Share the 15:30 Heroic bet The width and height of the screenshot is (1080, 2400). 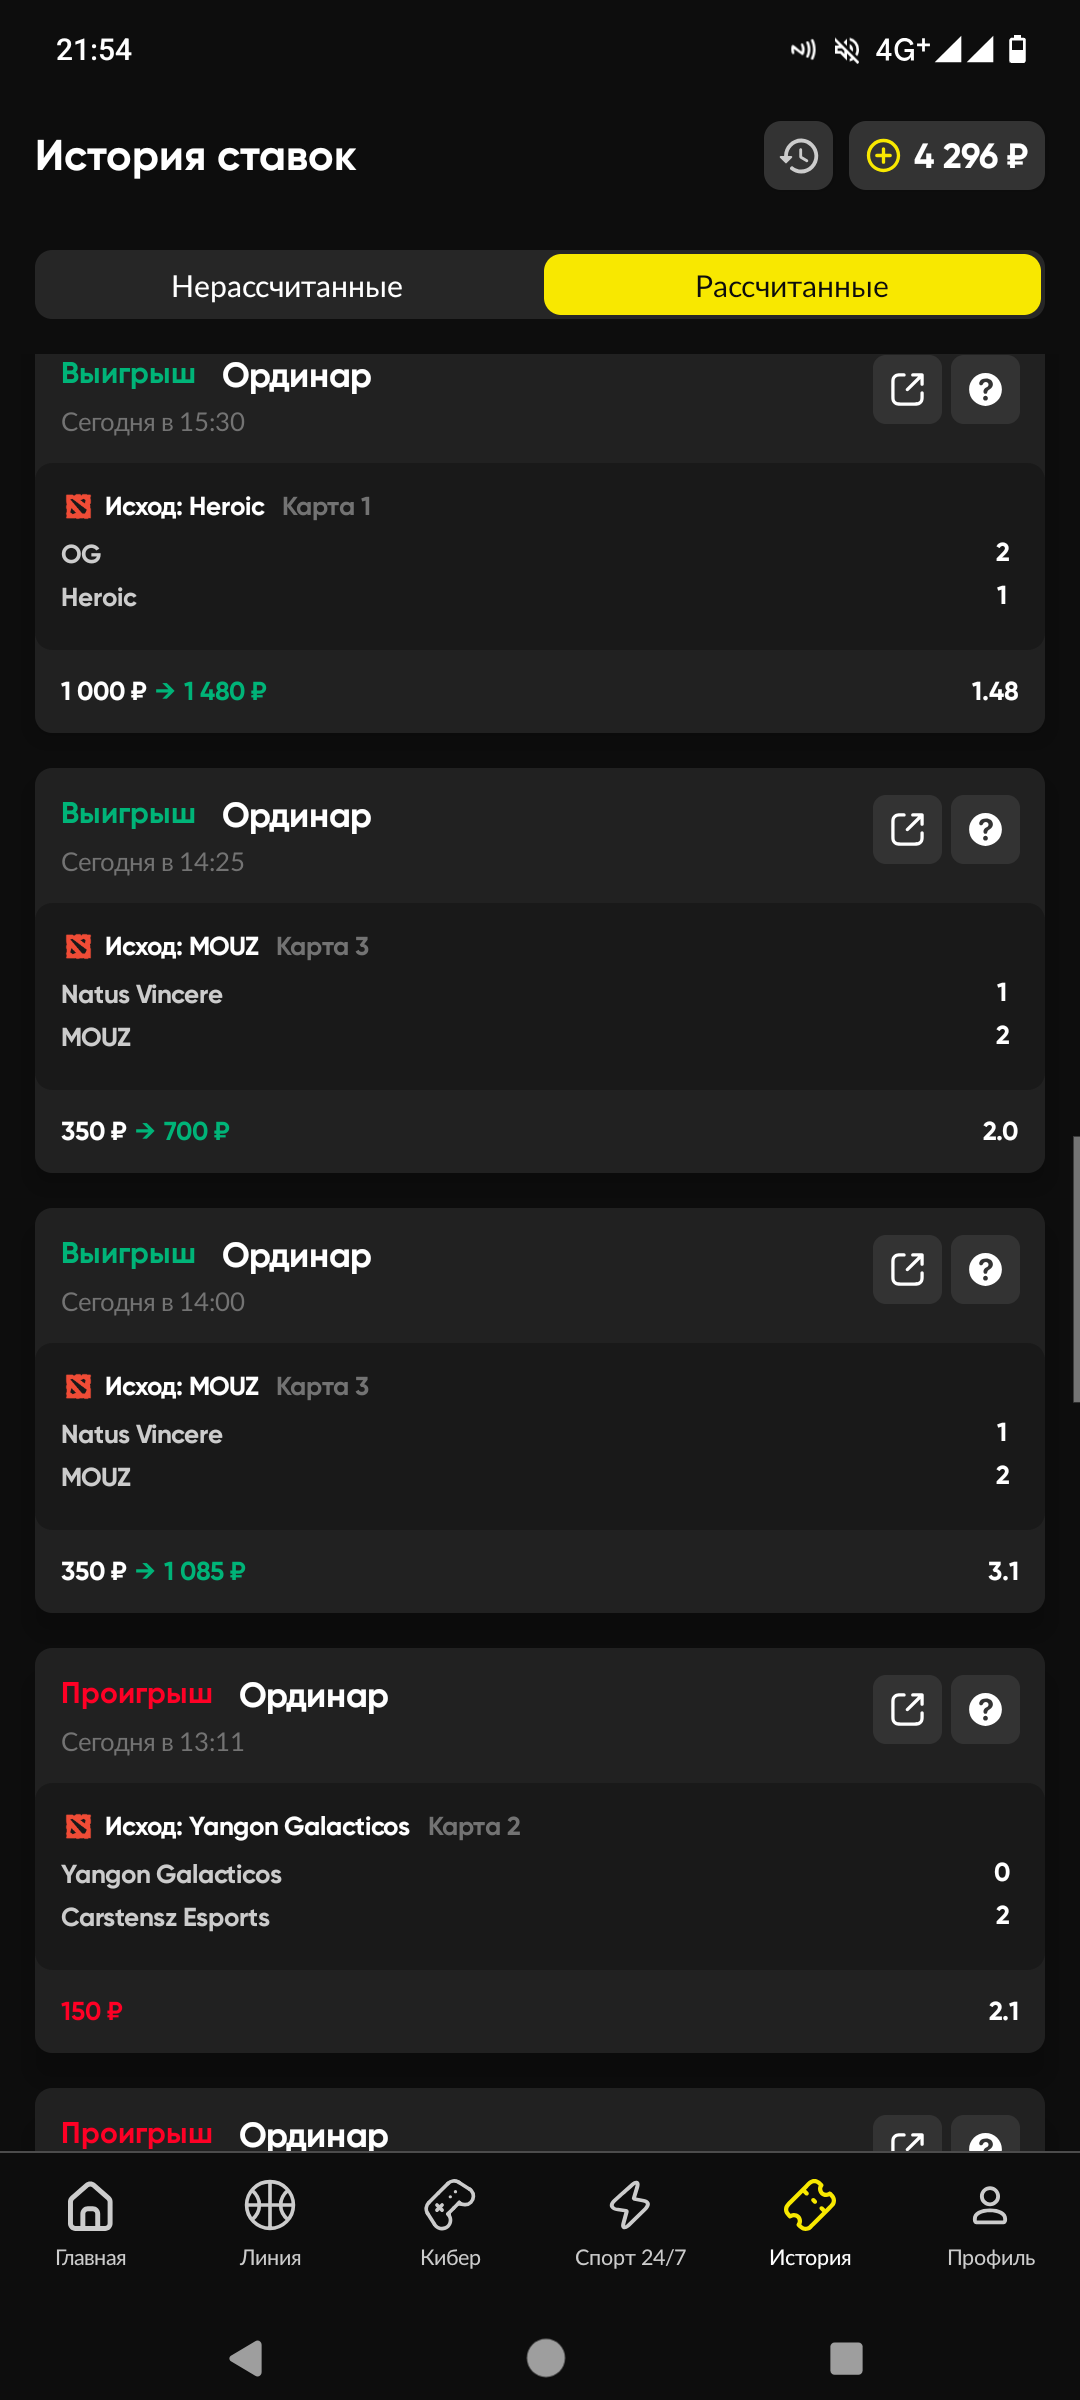(x=907, y=389)
